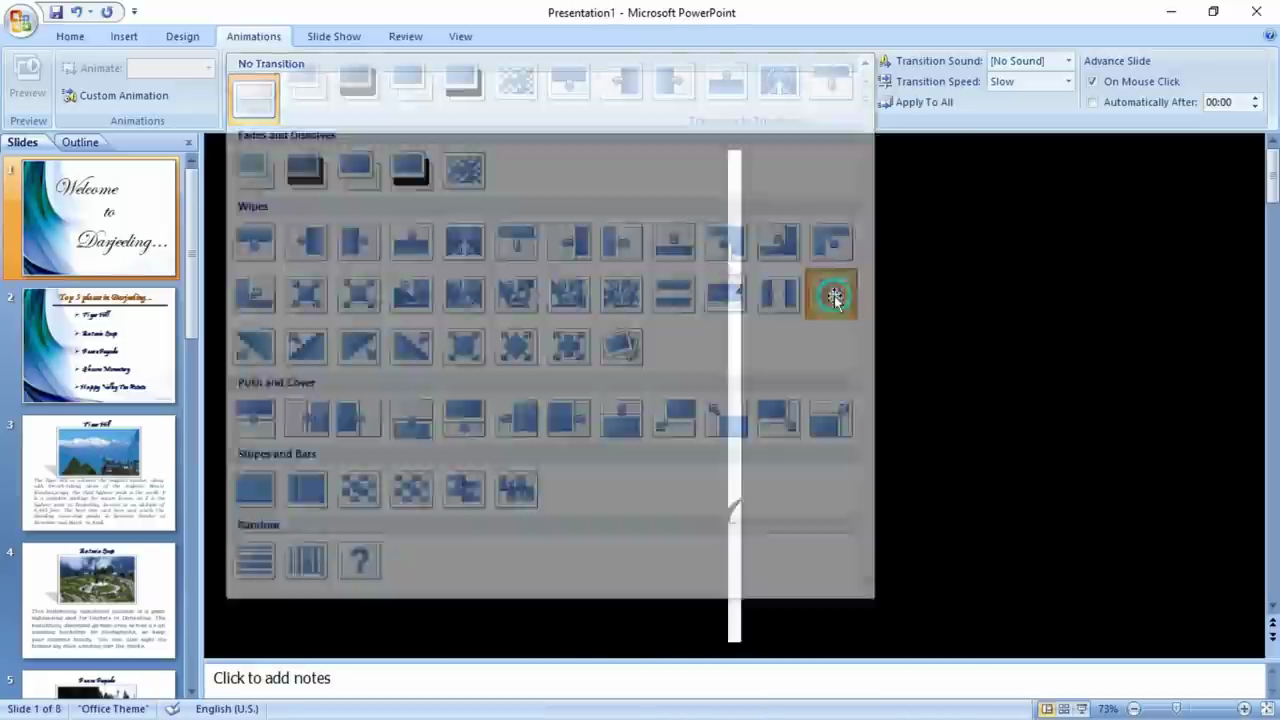Choose the Random Transition question mark icon
Image resolution: width=1280 pixels, height=720 pixels.
[x=360, y=561]
